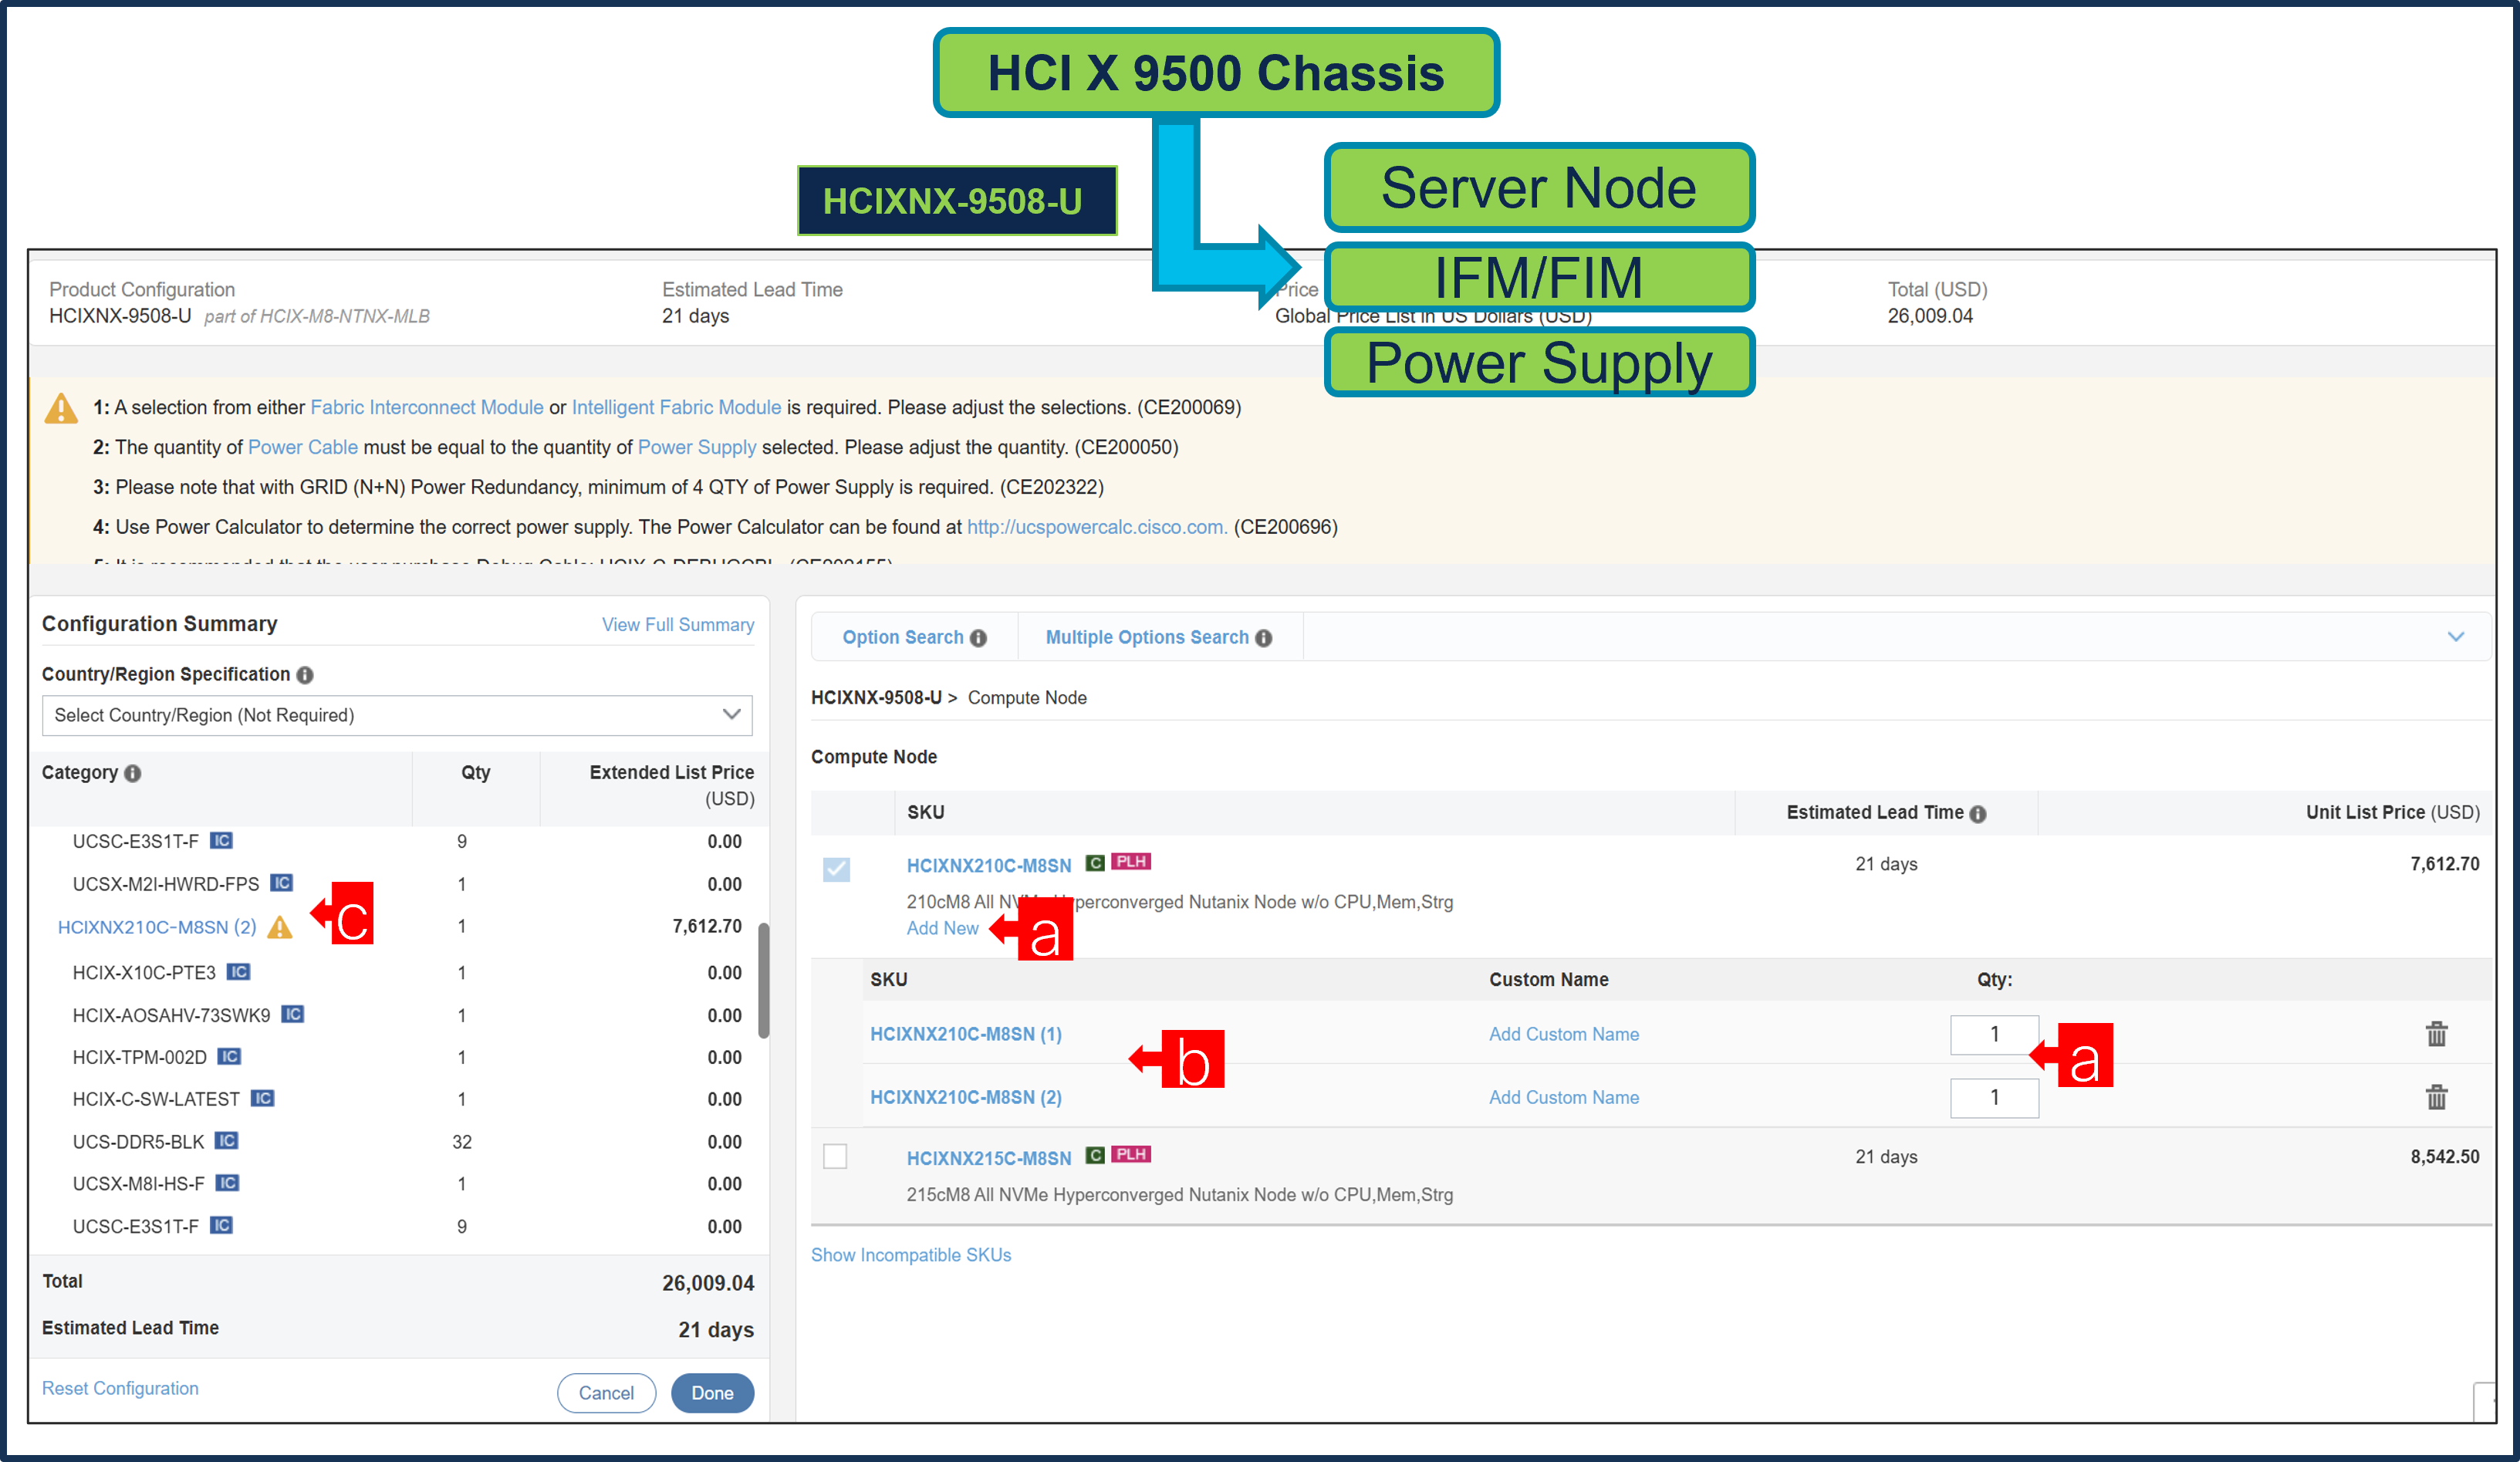This screenshot has width=2520, height=1462.
Task: Click the PLH badge beside HCIXNX215C-M8SN
Action: pyautogui.click(x=1131, y=1154)
